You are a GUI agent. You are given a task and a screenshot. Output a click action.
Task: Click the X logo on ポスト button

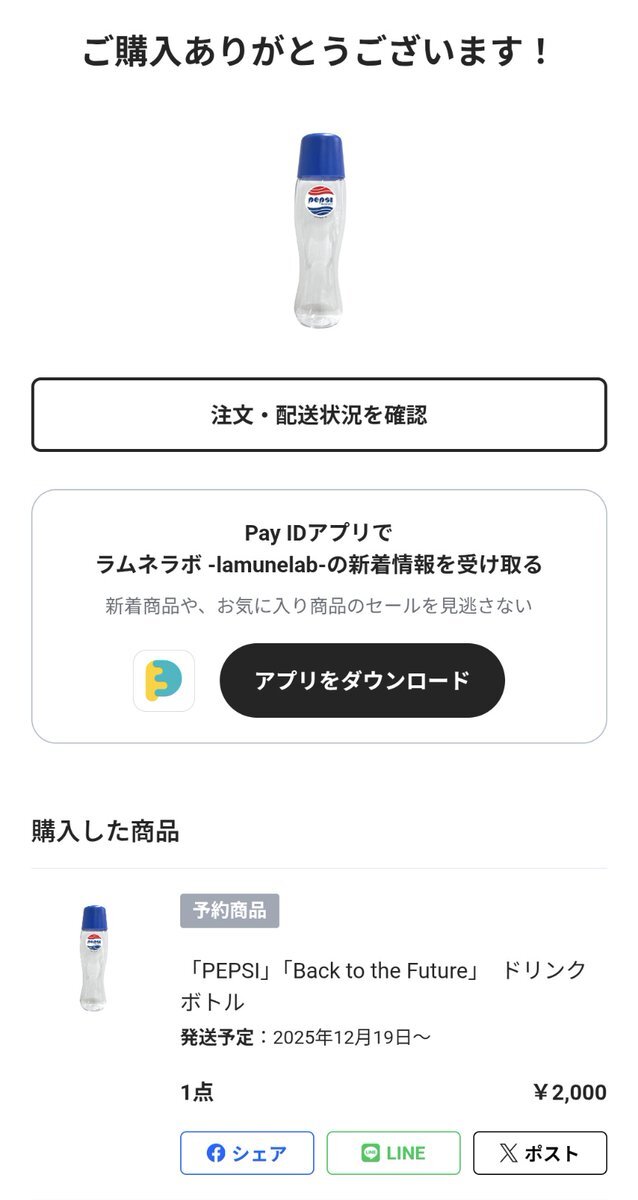pos(508,1153)
